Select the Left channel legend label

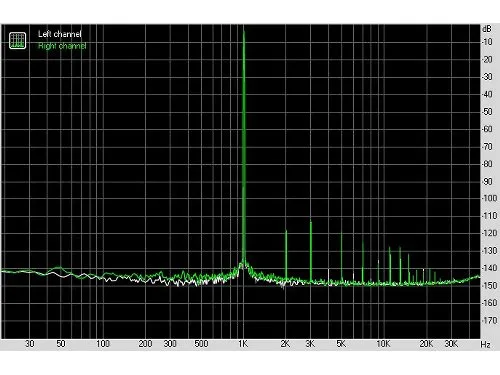[x=60, y=34]
